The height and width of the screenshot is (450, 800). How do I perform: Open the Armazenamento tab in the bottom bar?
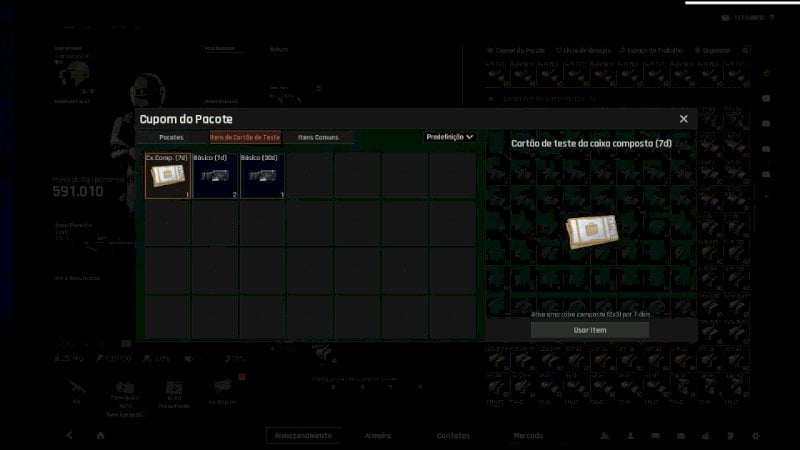304,436
